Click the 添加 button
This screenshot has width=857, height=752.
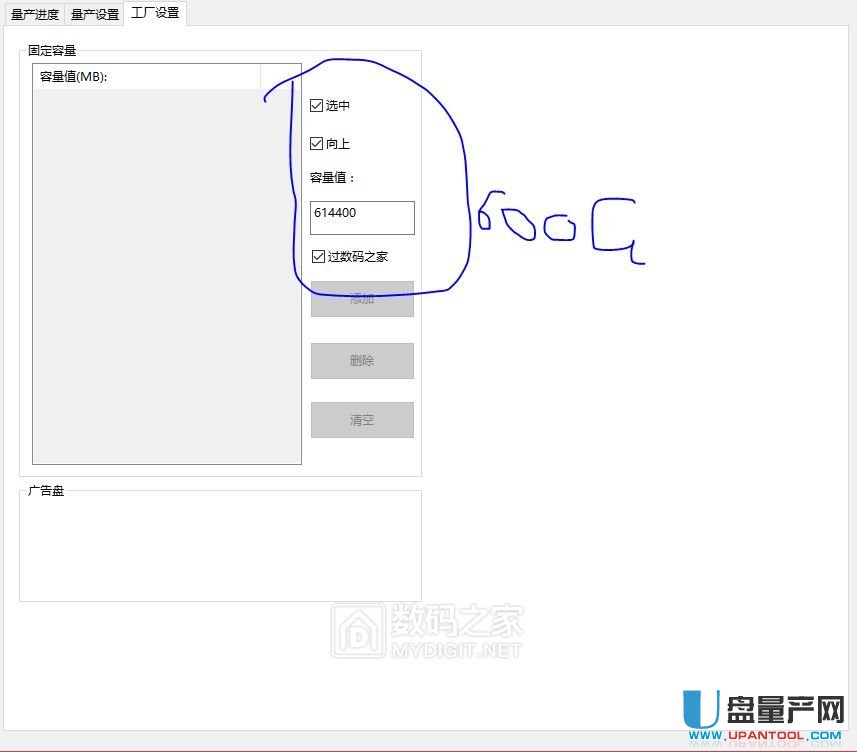coord(362,299)
